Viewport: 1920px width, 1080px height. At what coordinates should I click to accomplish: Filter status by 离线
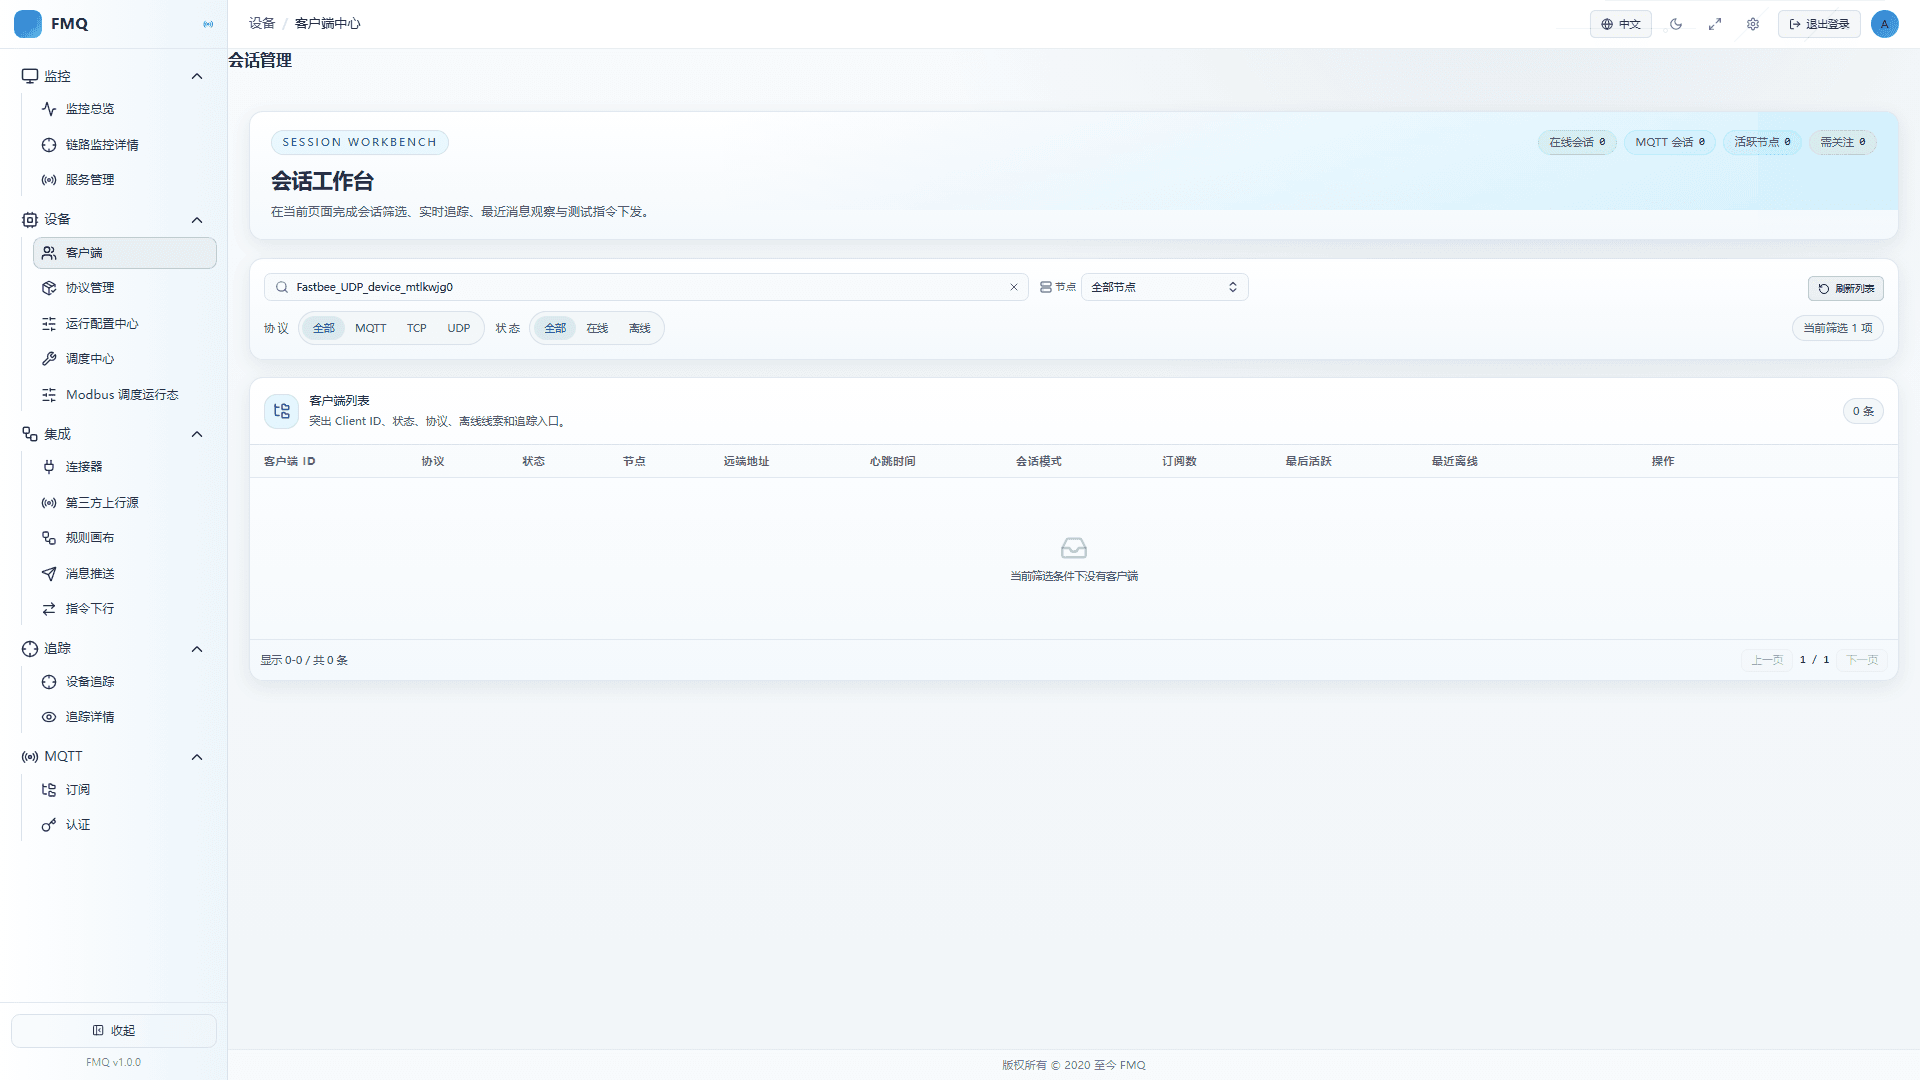[639, 328]
